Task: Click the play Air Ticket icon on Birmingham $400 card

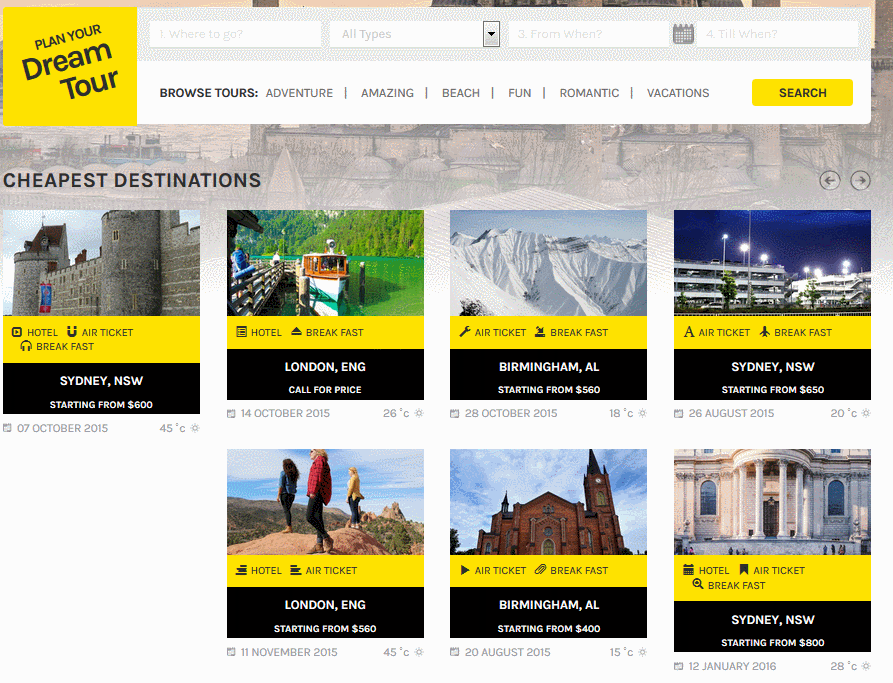Action: point(465,570)
